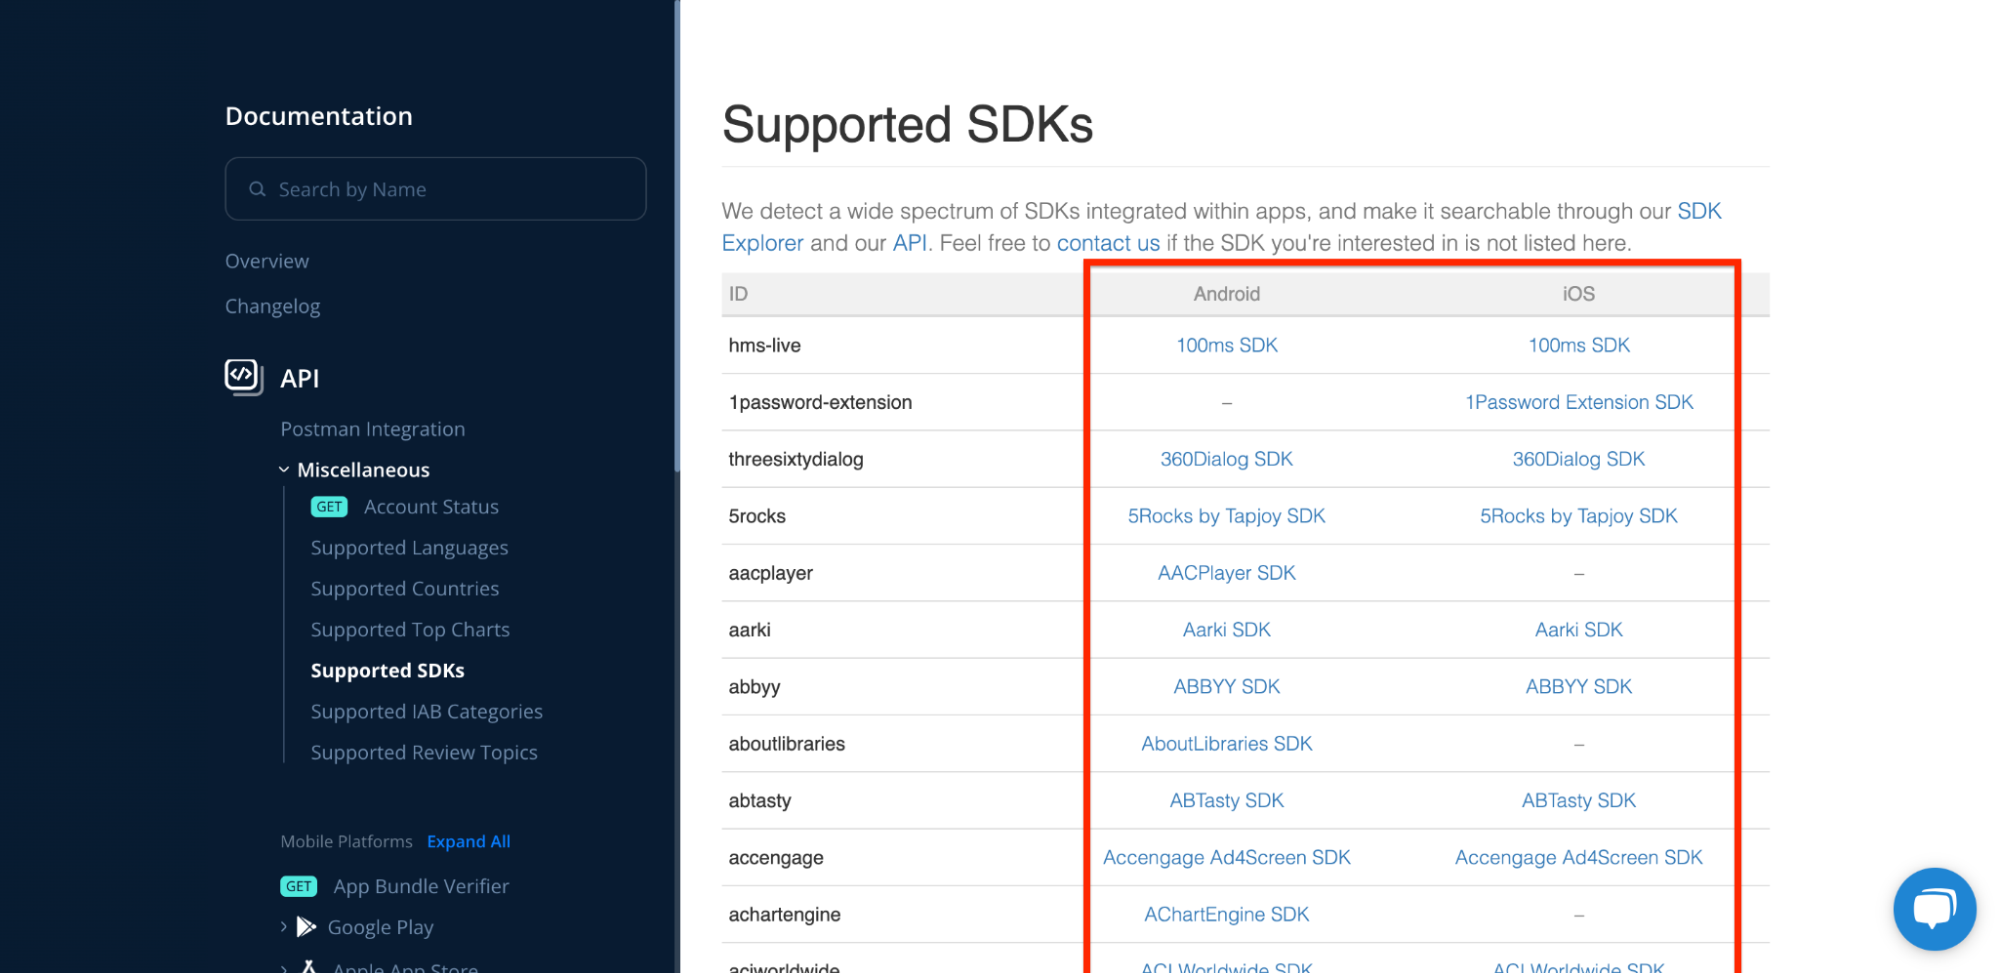The height and width of the screenshot is (974, 1999).
Task: Click the Documentation sidebar title
Action: coord(319,116)
